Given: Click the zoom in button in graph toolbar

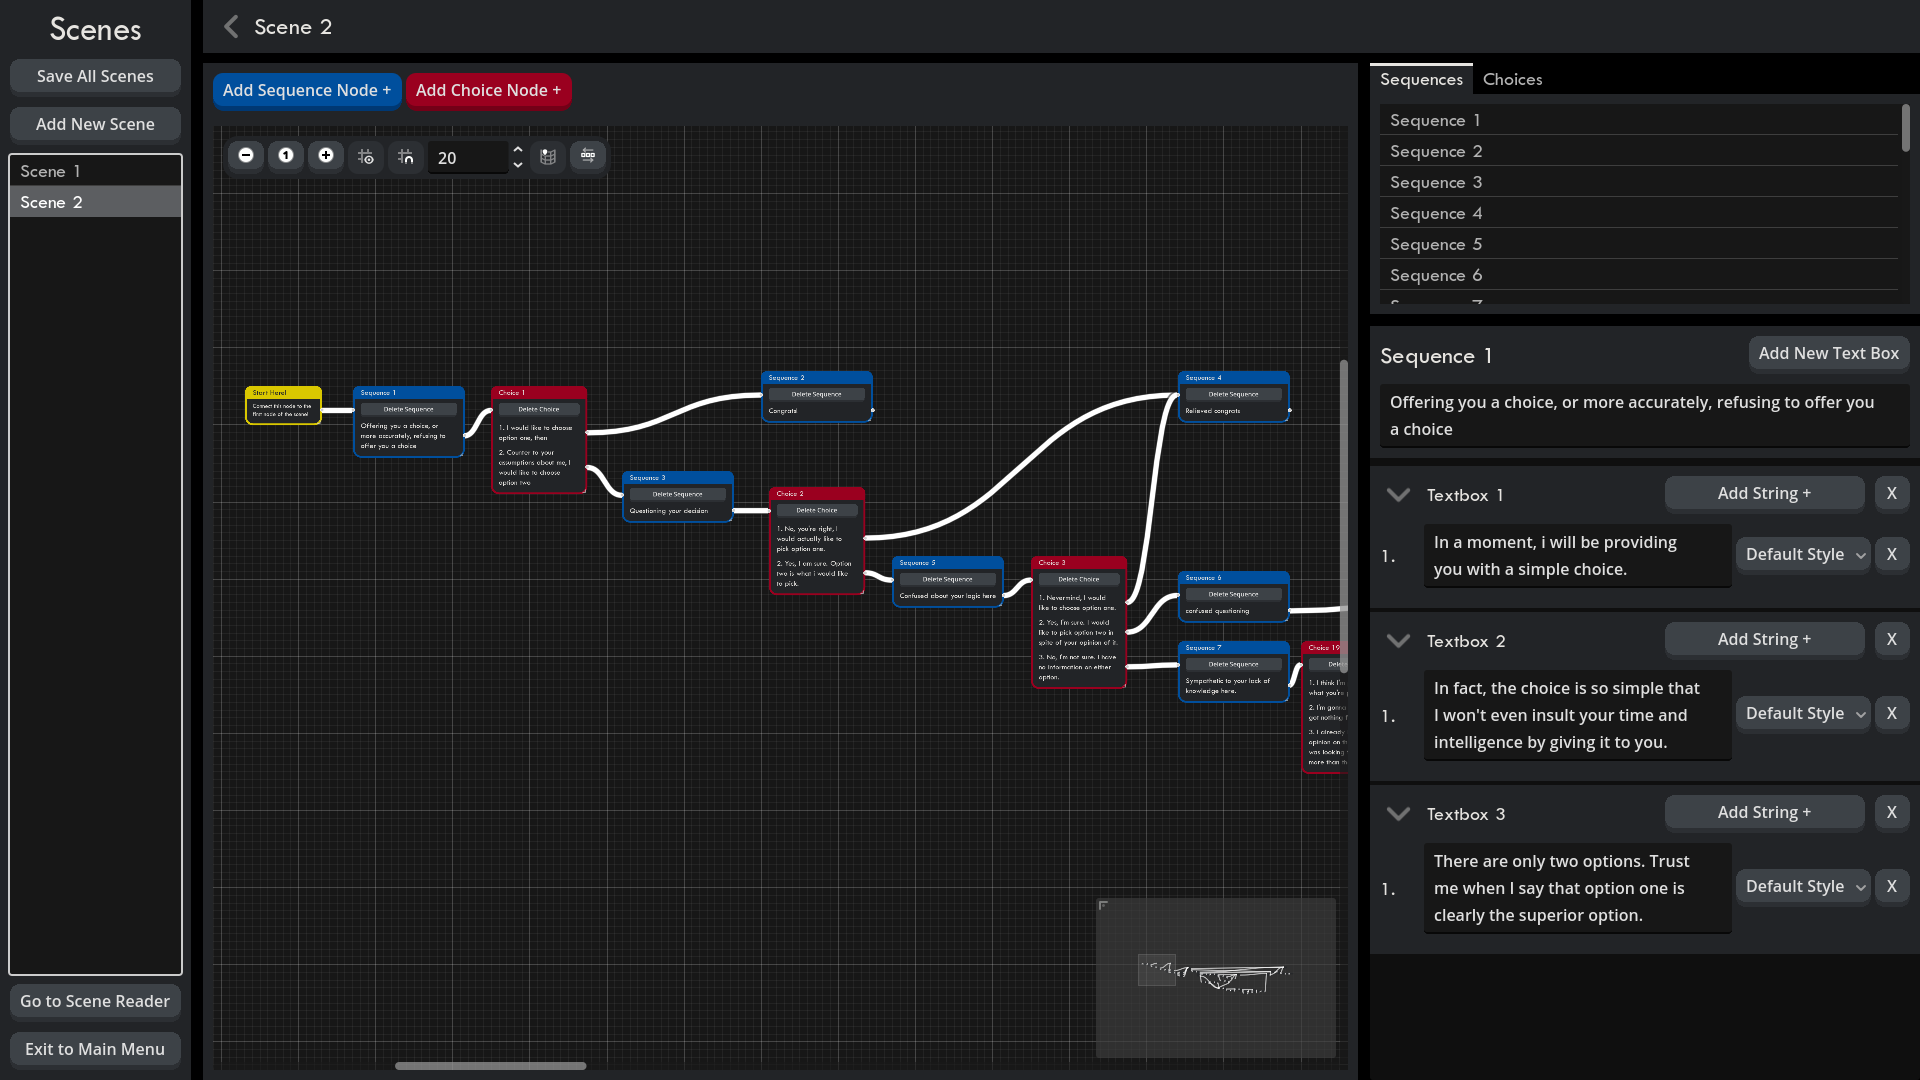Looking at the screenshot, I should pos(326,156).
